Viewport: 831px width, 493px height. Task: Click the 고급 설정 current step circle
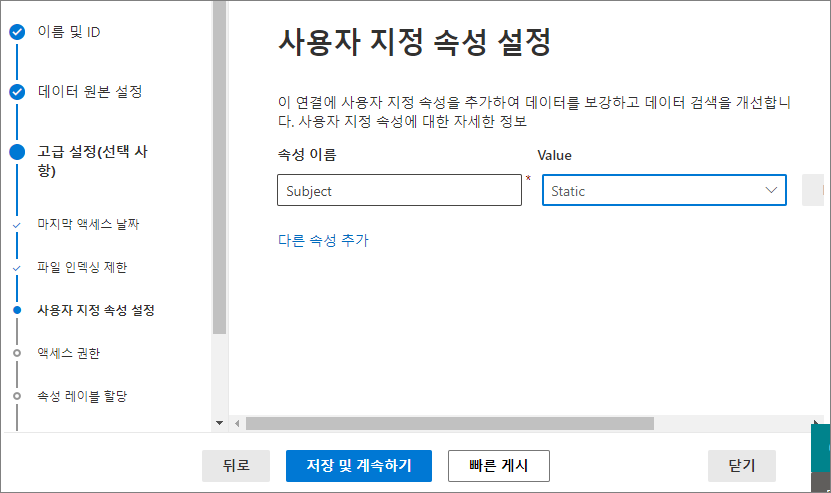[17, 152]
